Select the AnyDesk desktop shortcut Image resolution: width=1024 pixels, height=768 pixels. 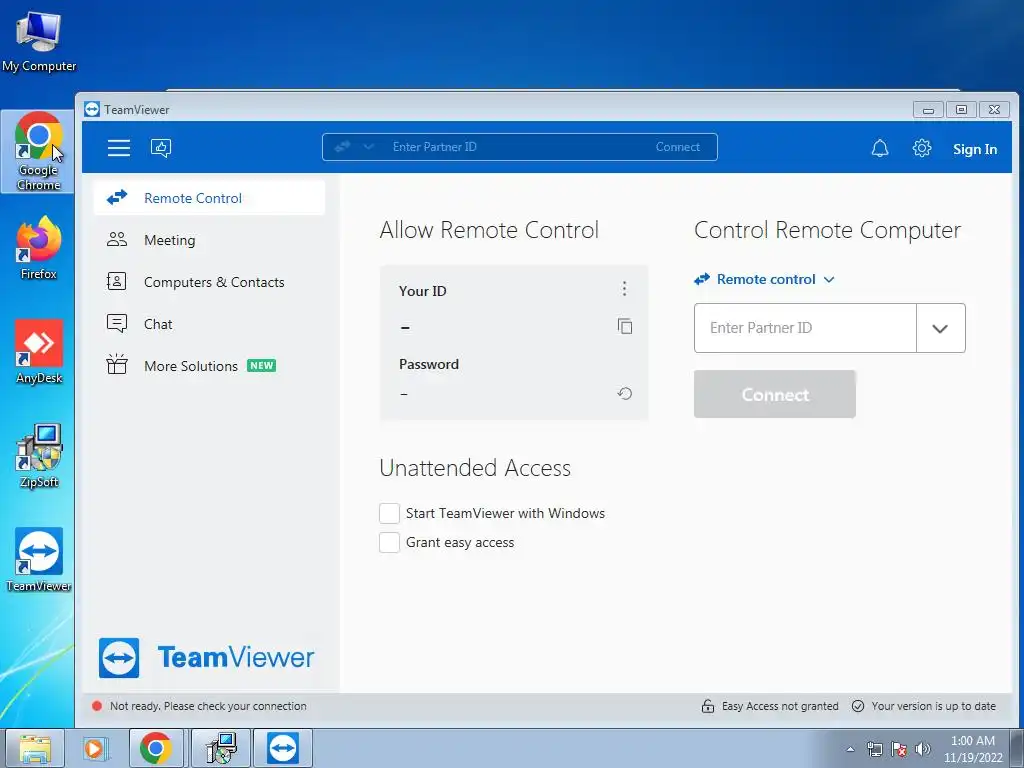point(39,353)
